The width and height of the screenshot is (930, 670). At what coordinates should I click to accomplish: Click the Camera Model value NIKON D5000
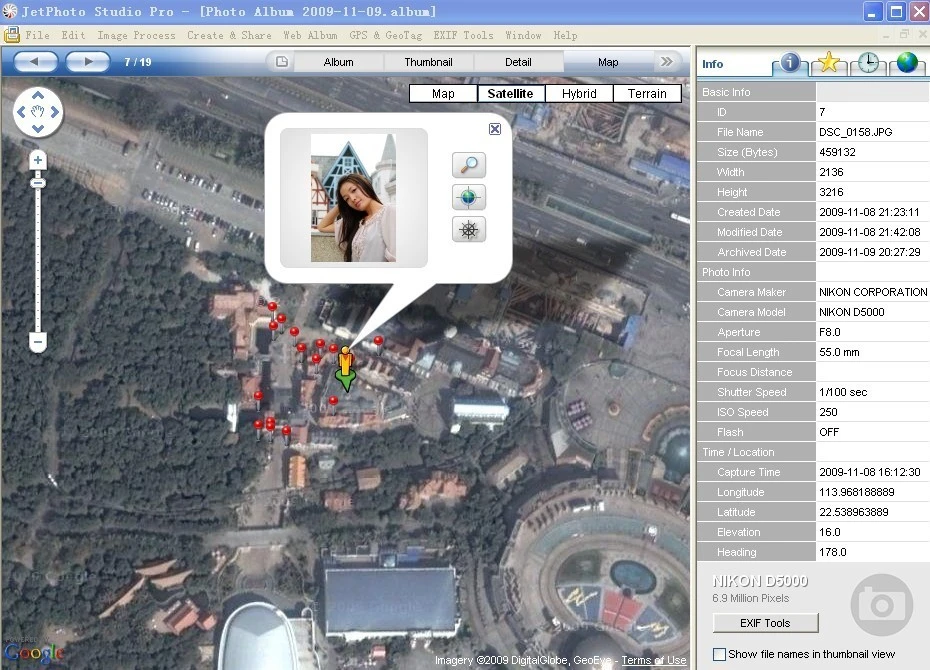tap(851, 312)
